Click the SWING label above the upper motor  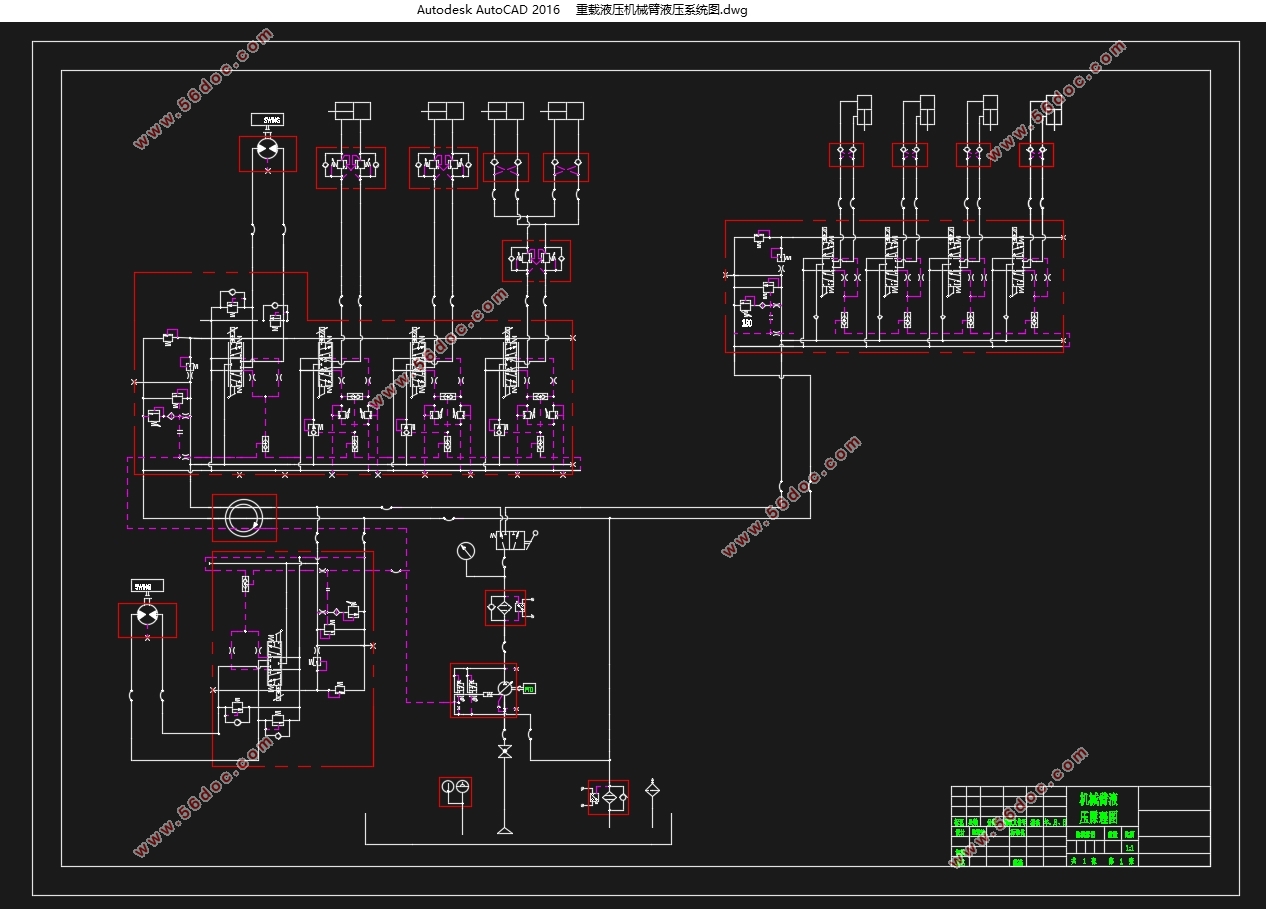point(267,120)
